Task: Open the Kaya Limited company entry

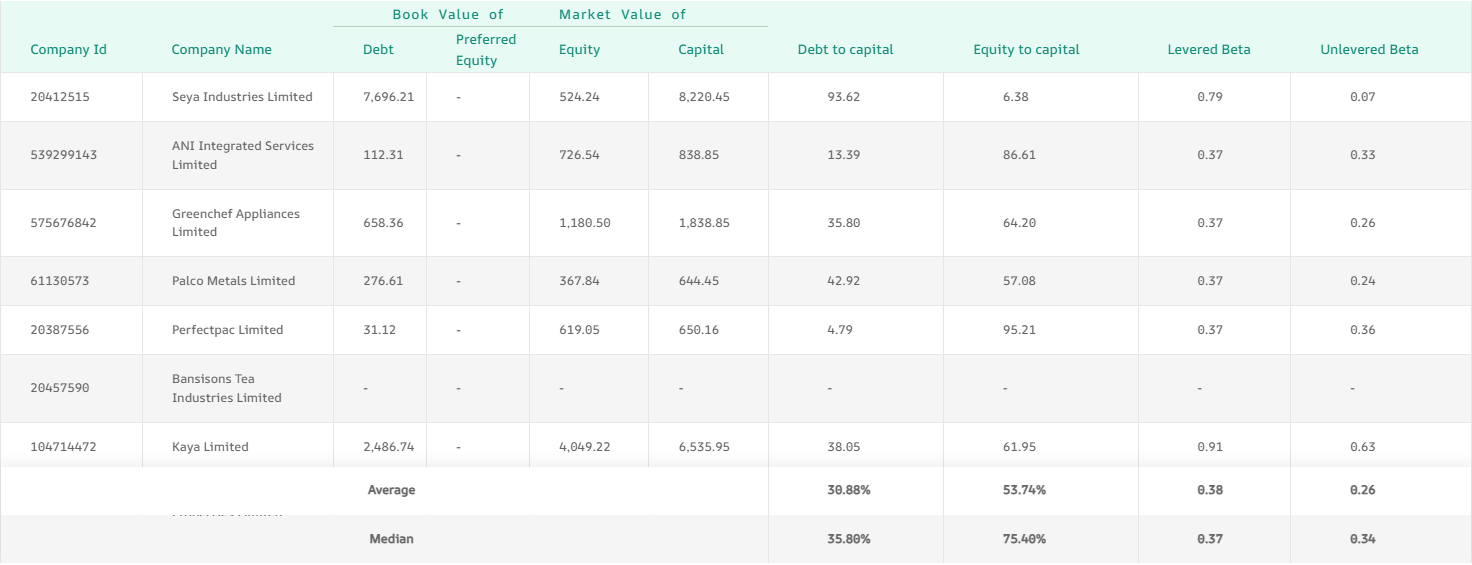Action: pyautogui.click(x=210, y=447)
